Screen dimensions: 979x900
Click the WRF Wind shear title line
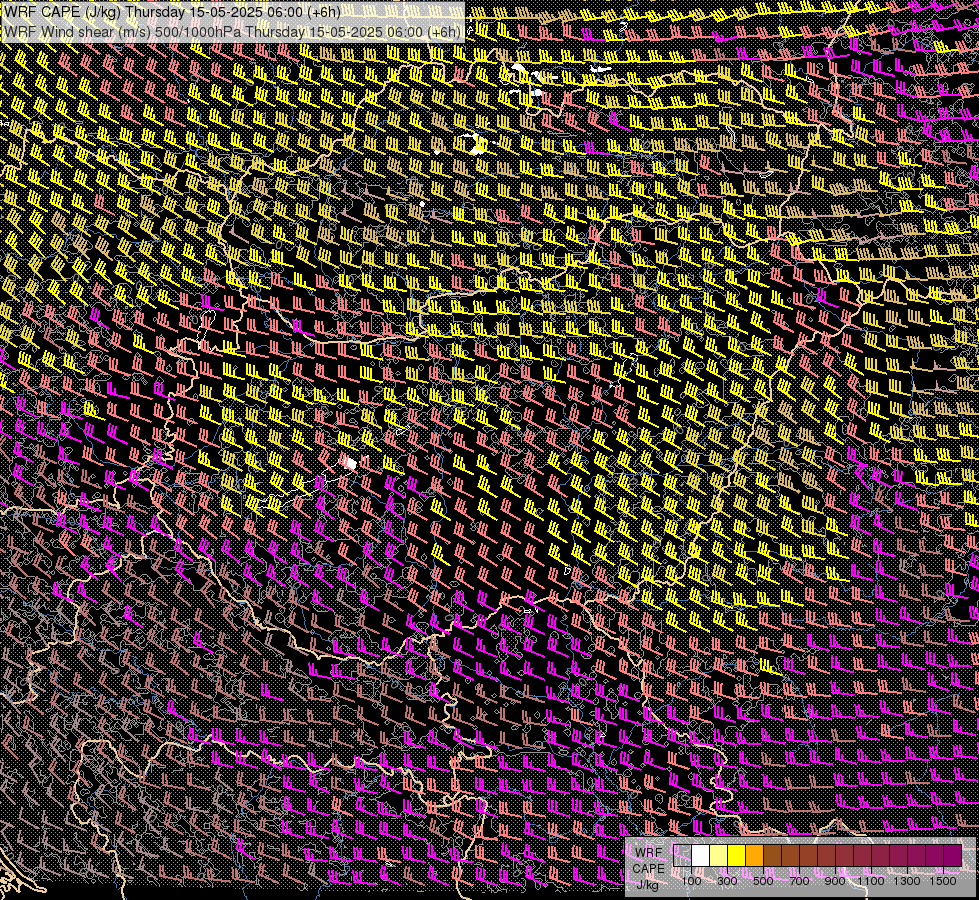click(233, 32)
